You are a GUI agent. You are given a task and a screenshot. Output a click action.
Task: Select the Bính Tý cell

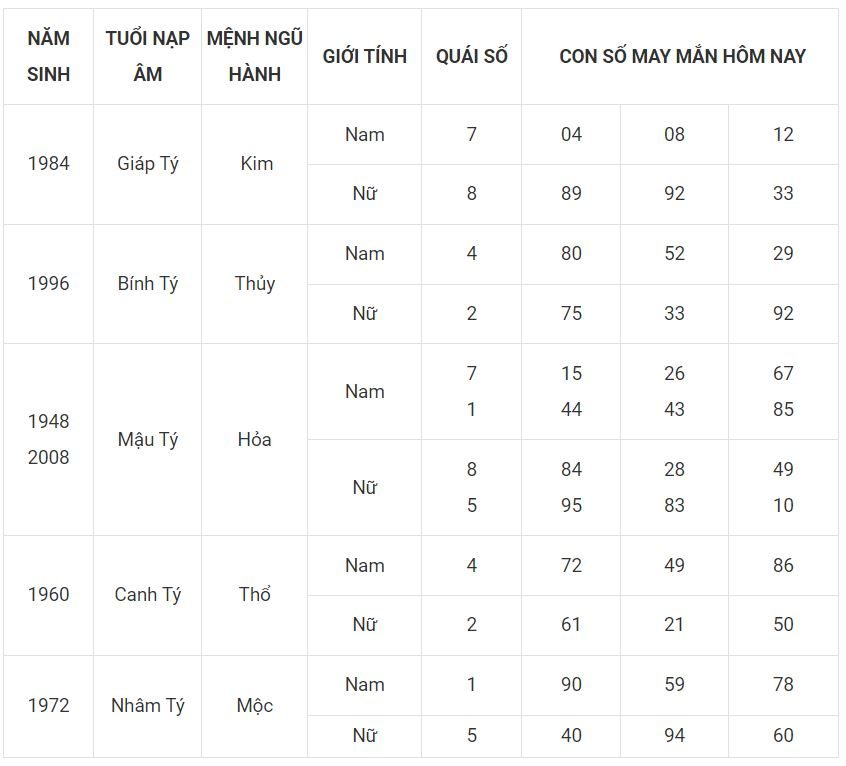tap(147, 284)
